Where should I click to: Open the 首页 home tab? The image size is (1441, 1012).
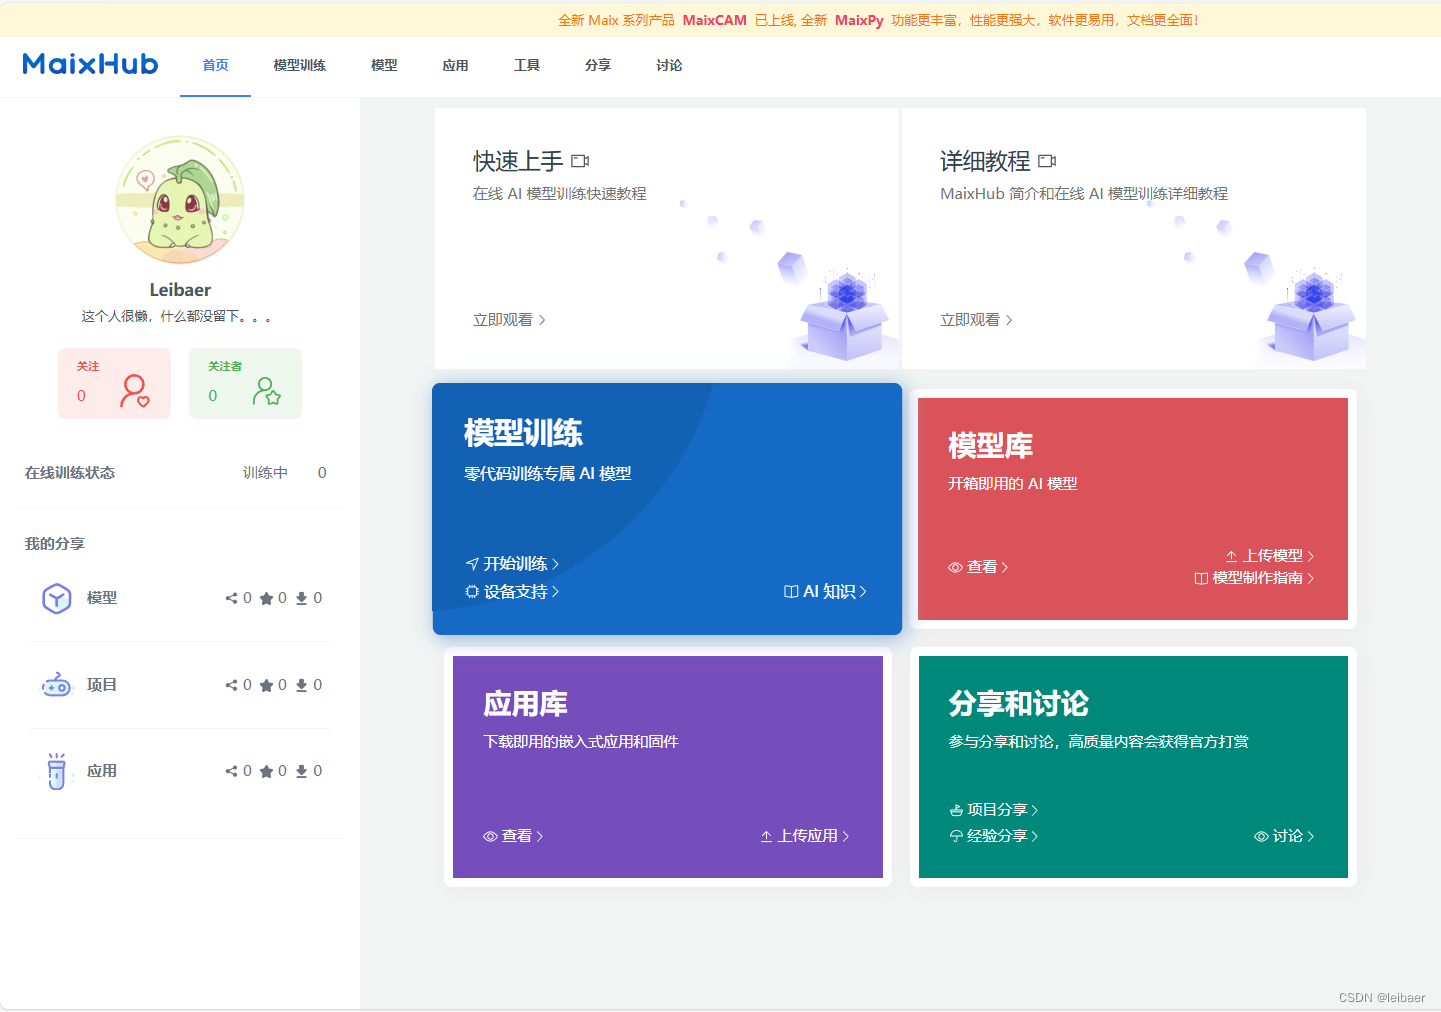[x=215, y=65]
